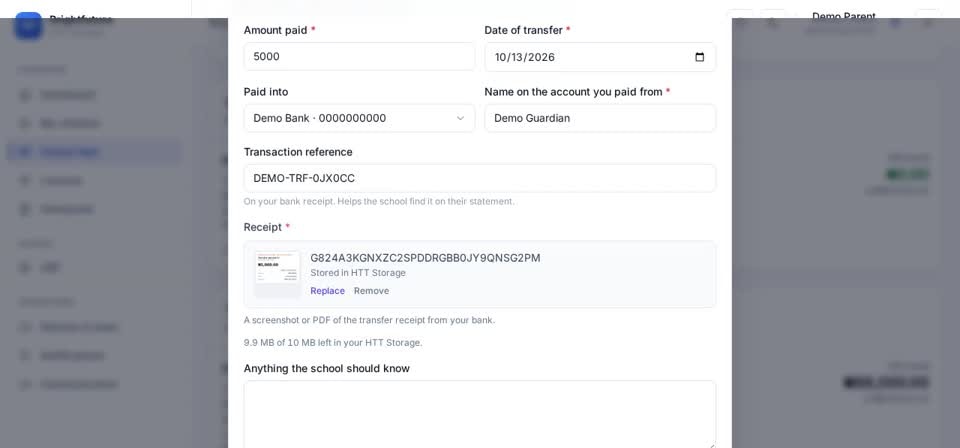Screen dimensions: 960x448
Task: Click the Brightfuture logo icon in the sidebar
Action: (x=28, y=25)
